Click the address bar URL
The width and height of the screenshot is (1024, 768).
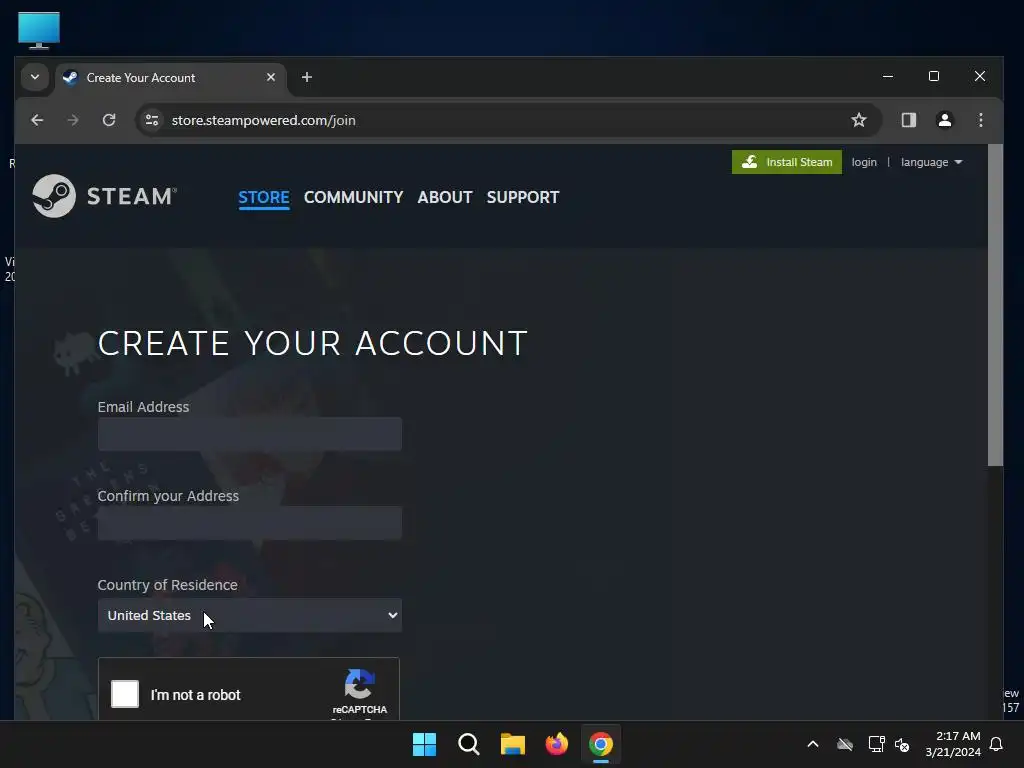[x=263, y=120]
